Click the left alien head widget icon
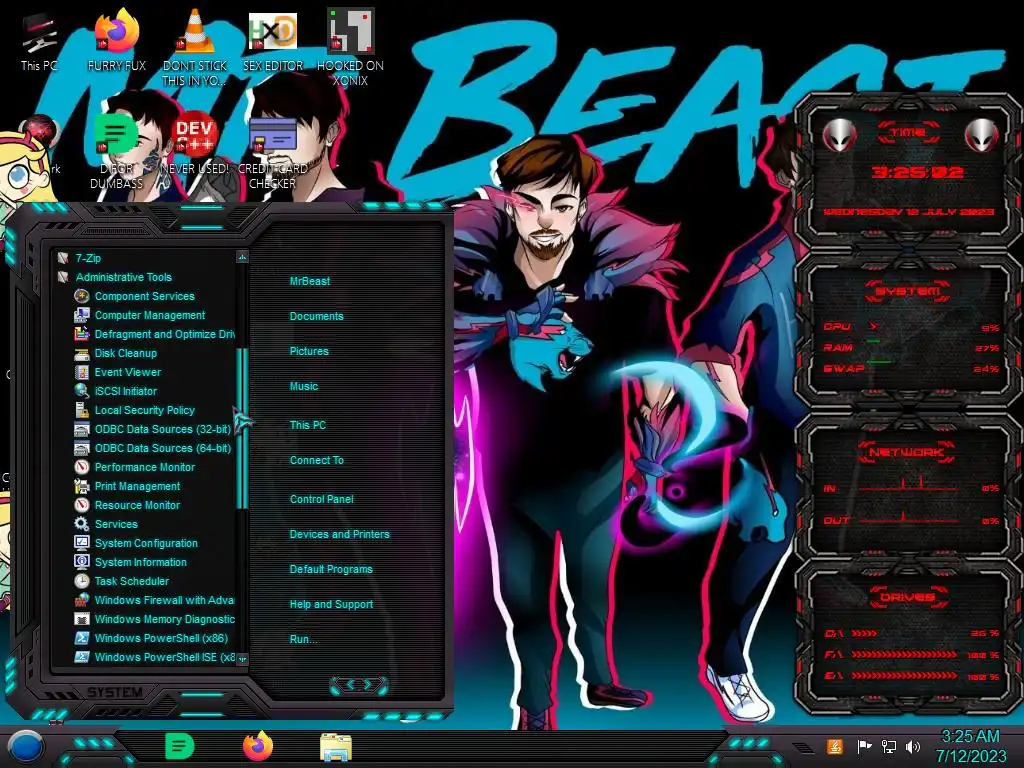1024x768 pixels. pyautogui.click(x=839, y=135)
